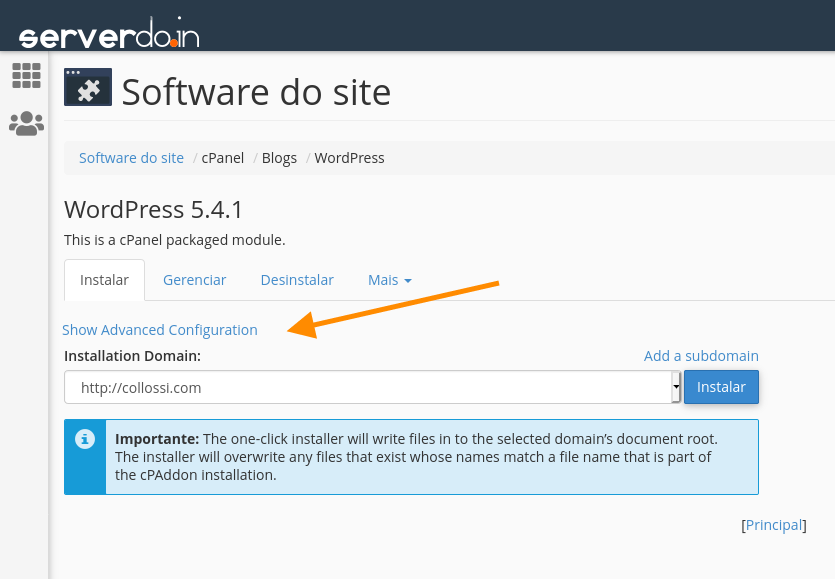Screen dimensions: 835x579
Task: Switch to the Instalar tab
Action: [x=104, y=280]
